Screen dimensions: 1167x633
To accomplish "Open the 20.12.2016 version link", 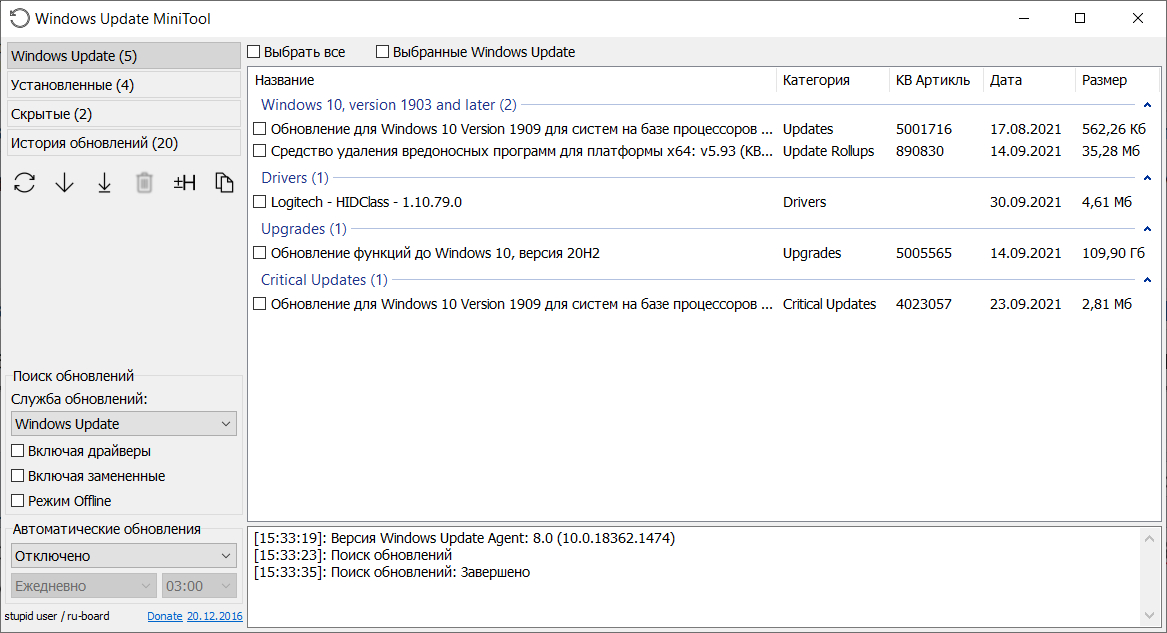I will pyautogui.click(x=214, y=616).
